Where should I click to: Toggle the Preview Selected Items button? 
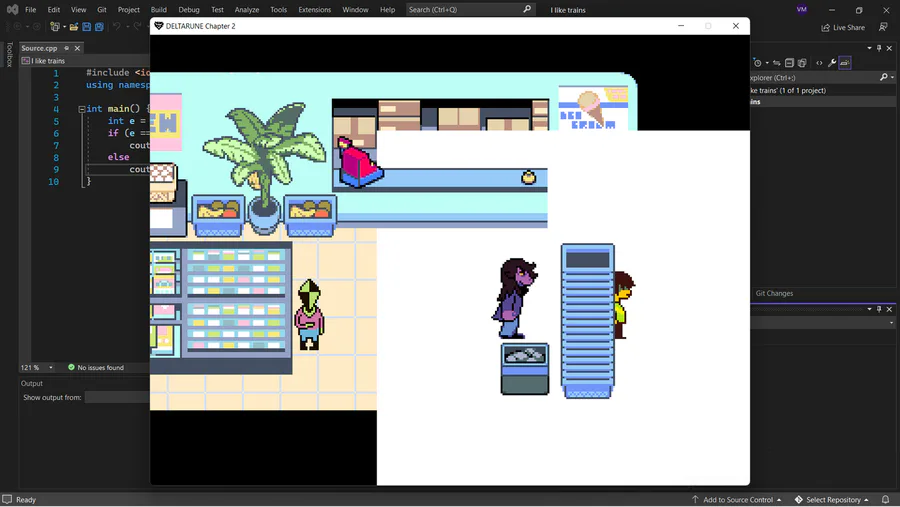[845, 63]
